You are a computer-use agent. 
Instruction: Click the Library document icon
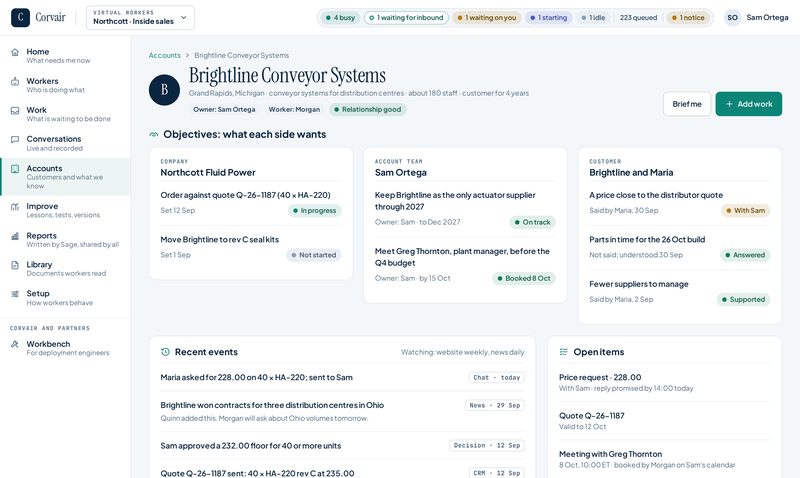click(15, 265)
